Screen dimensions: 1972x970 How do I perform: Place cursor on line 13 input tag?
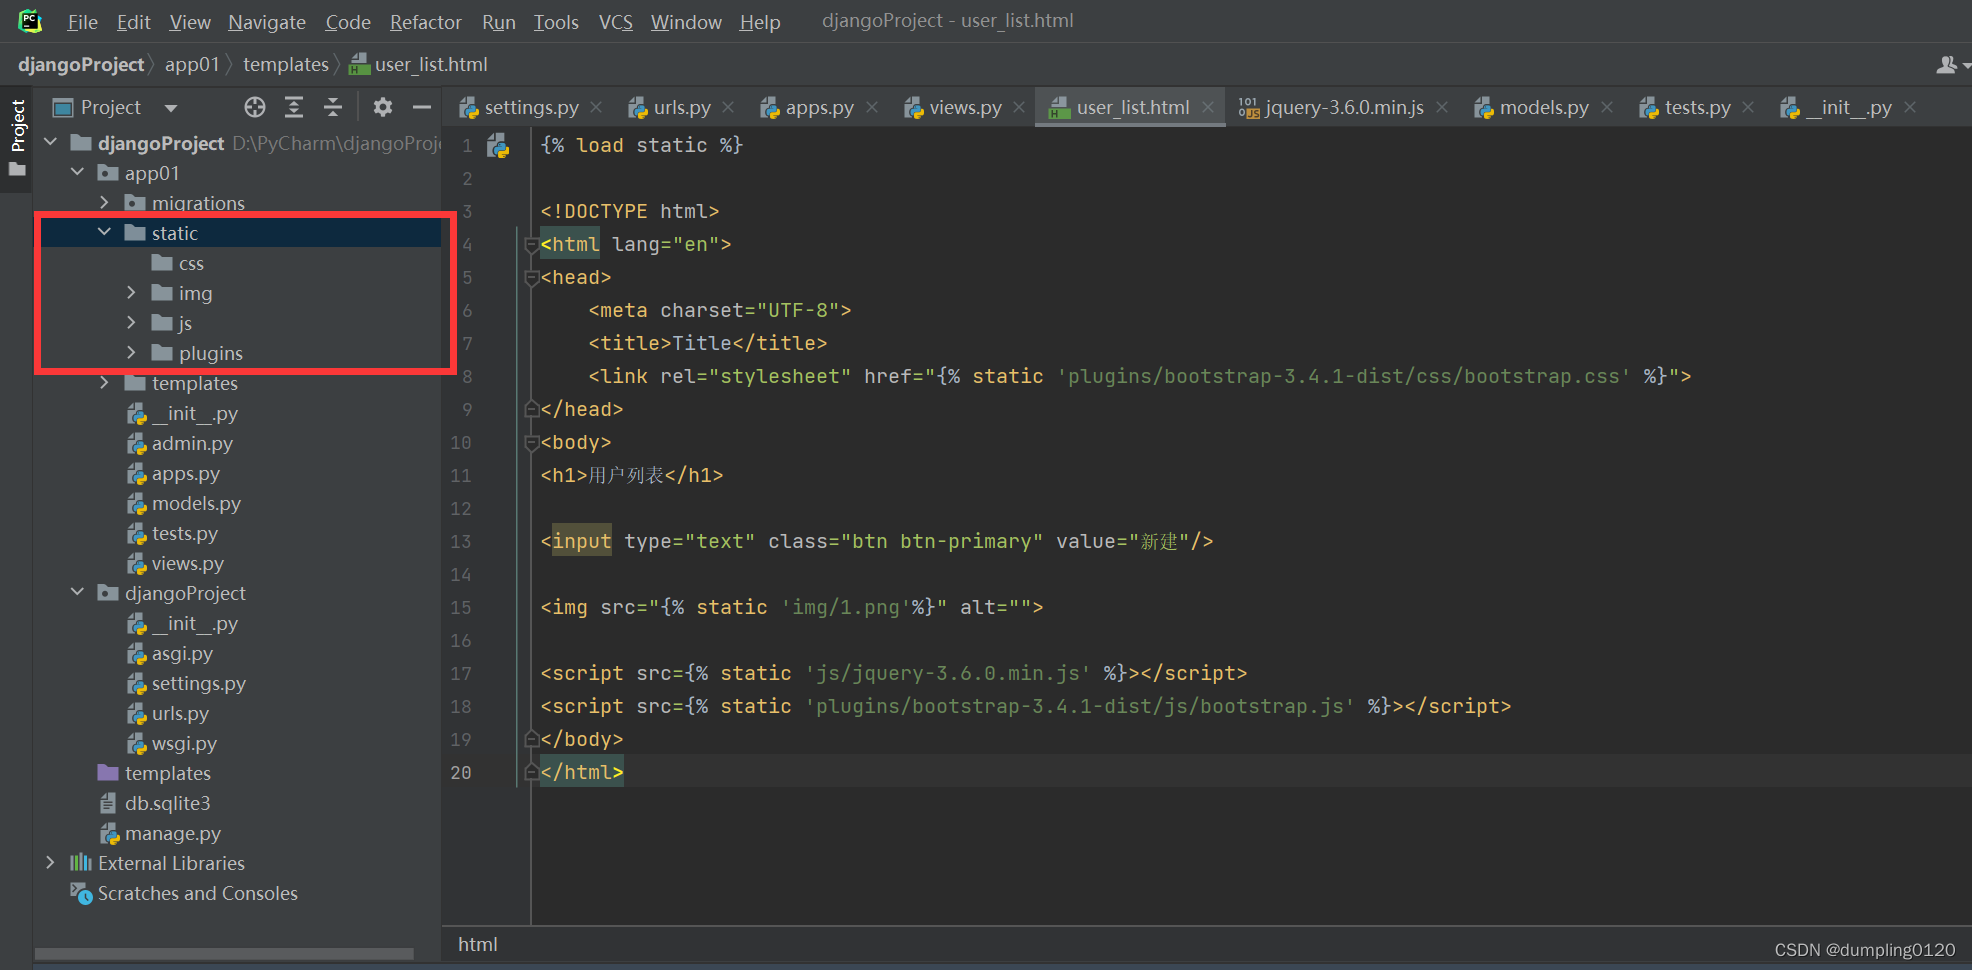tap(581, 541)
